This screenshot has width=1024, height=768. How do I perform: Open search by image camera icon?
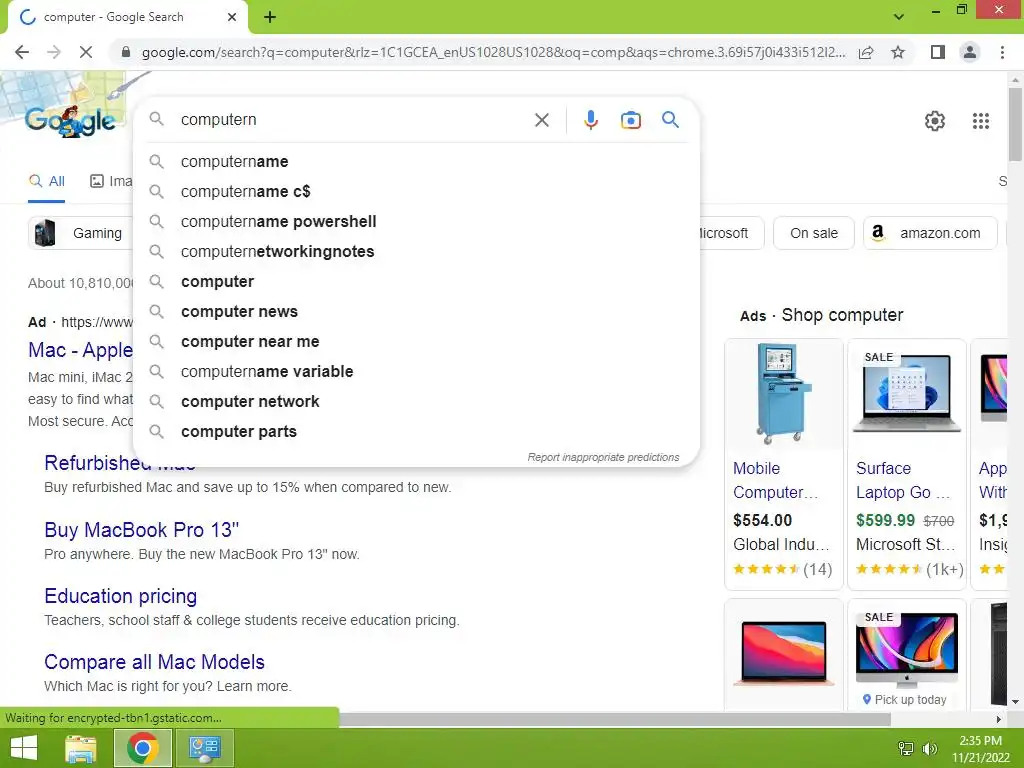point(630,120)
